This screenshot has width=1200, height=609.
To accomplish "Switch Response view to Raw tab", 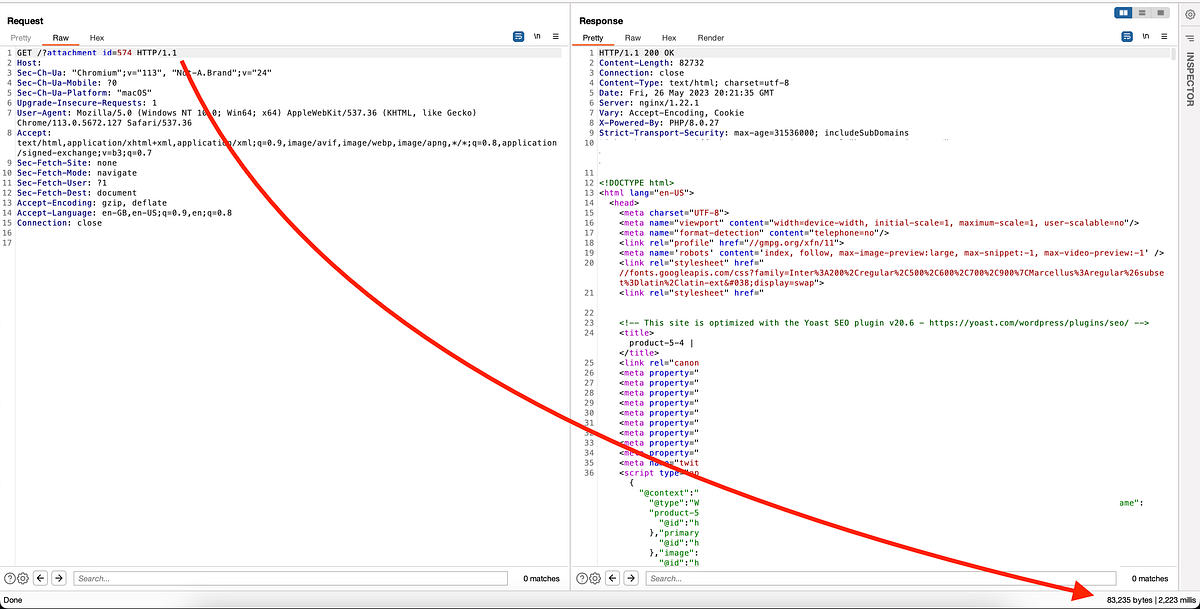I will [633, 38].
